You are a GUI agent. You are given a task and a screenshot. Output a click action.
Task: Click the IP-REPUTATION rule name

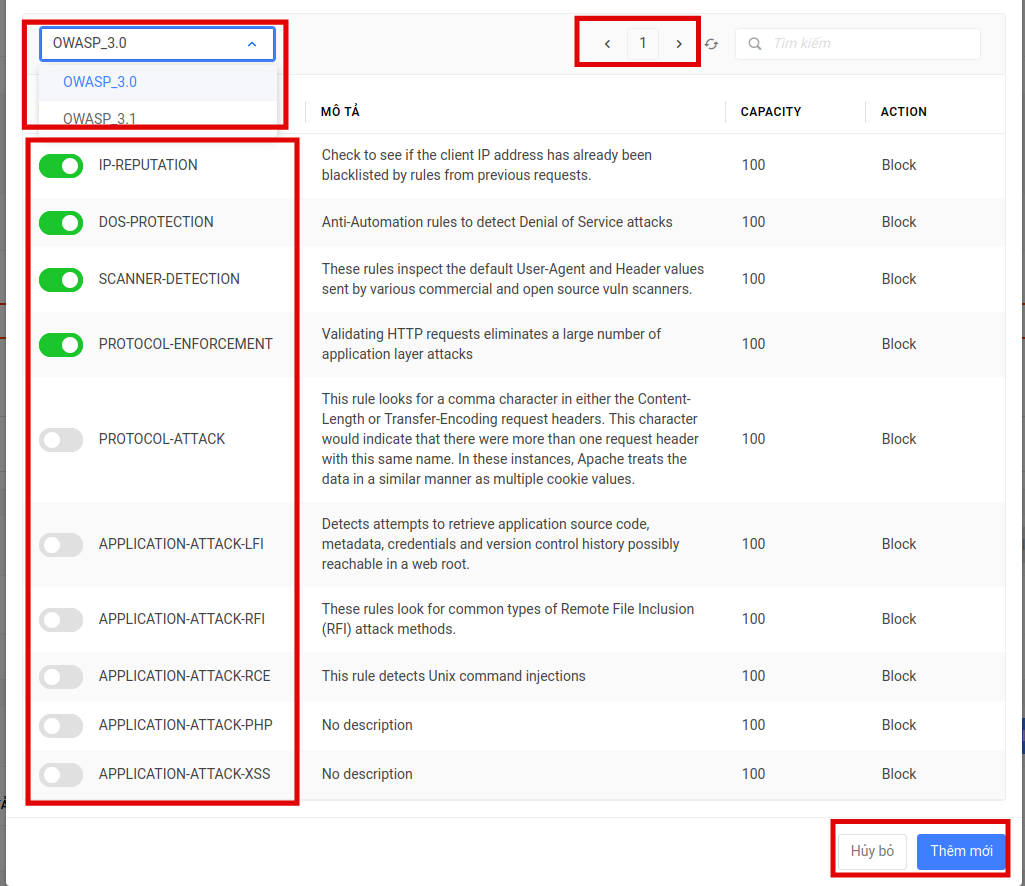point(148,165)
